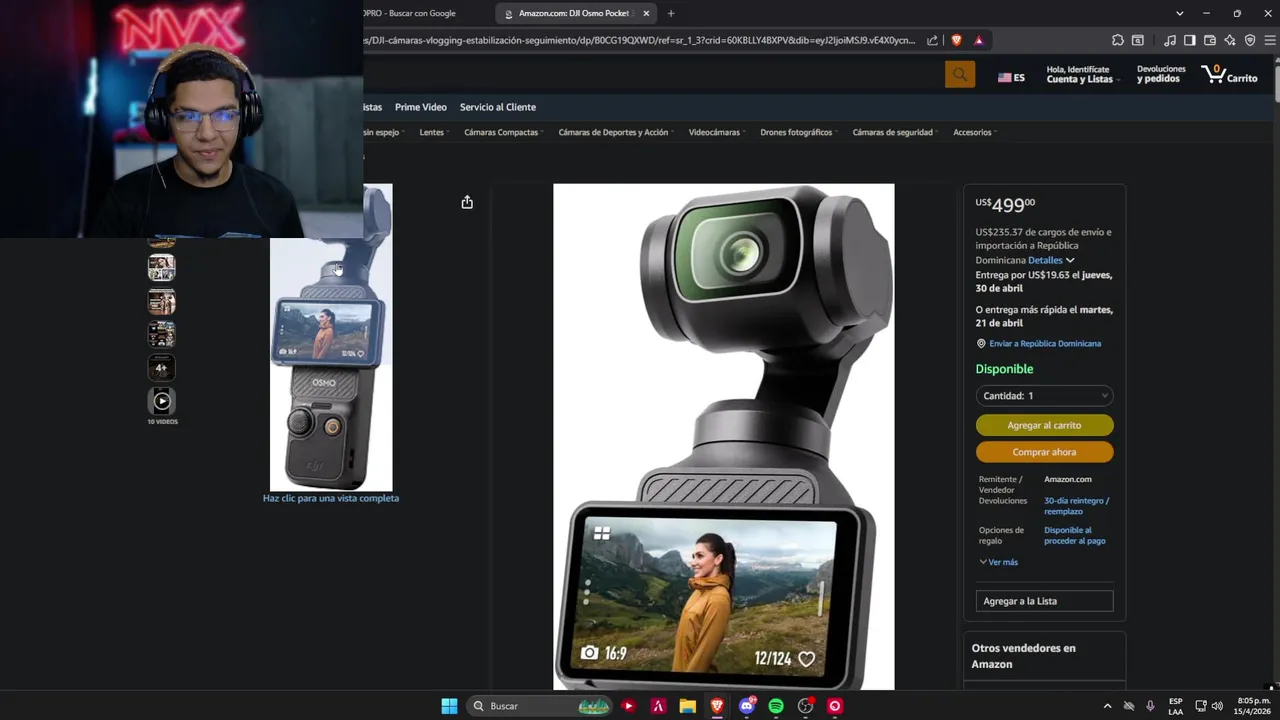Image resolution: width=1280 pixels, height=720 pixels.
Task: Click the microphone icon in the system tray
Action: tap(1150, 706)
